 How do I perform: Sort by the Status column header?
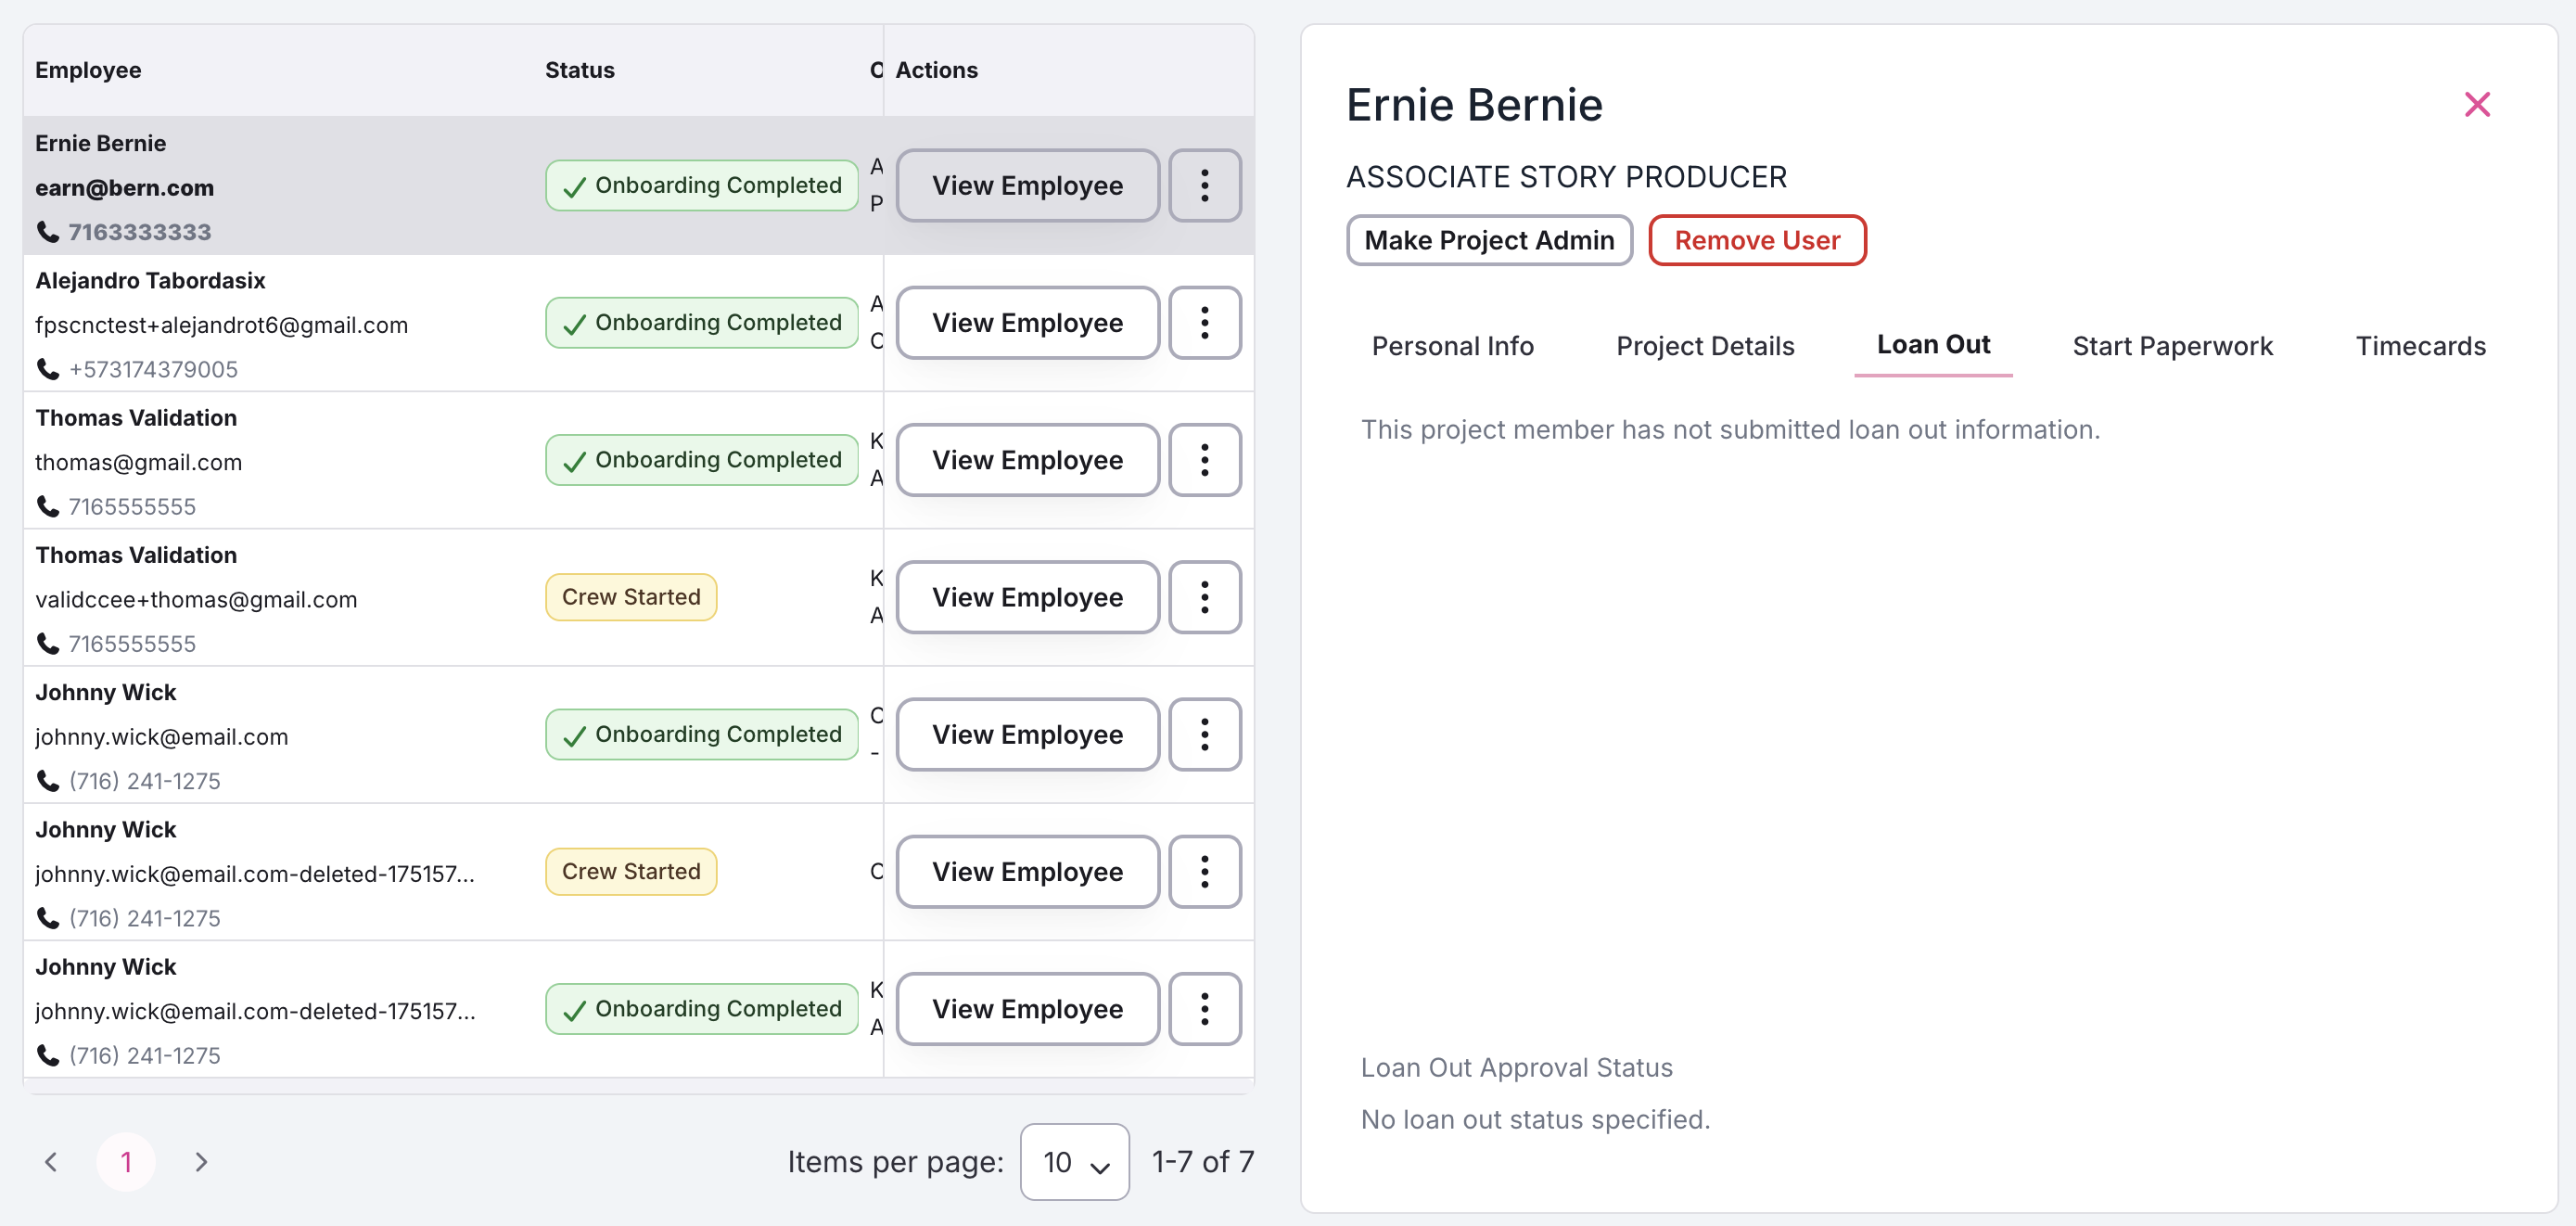[579, 70]
